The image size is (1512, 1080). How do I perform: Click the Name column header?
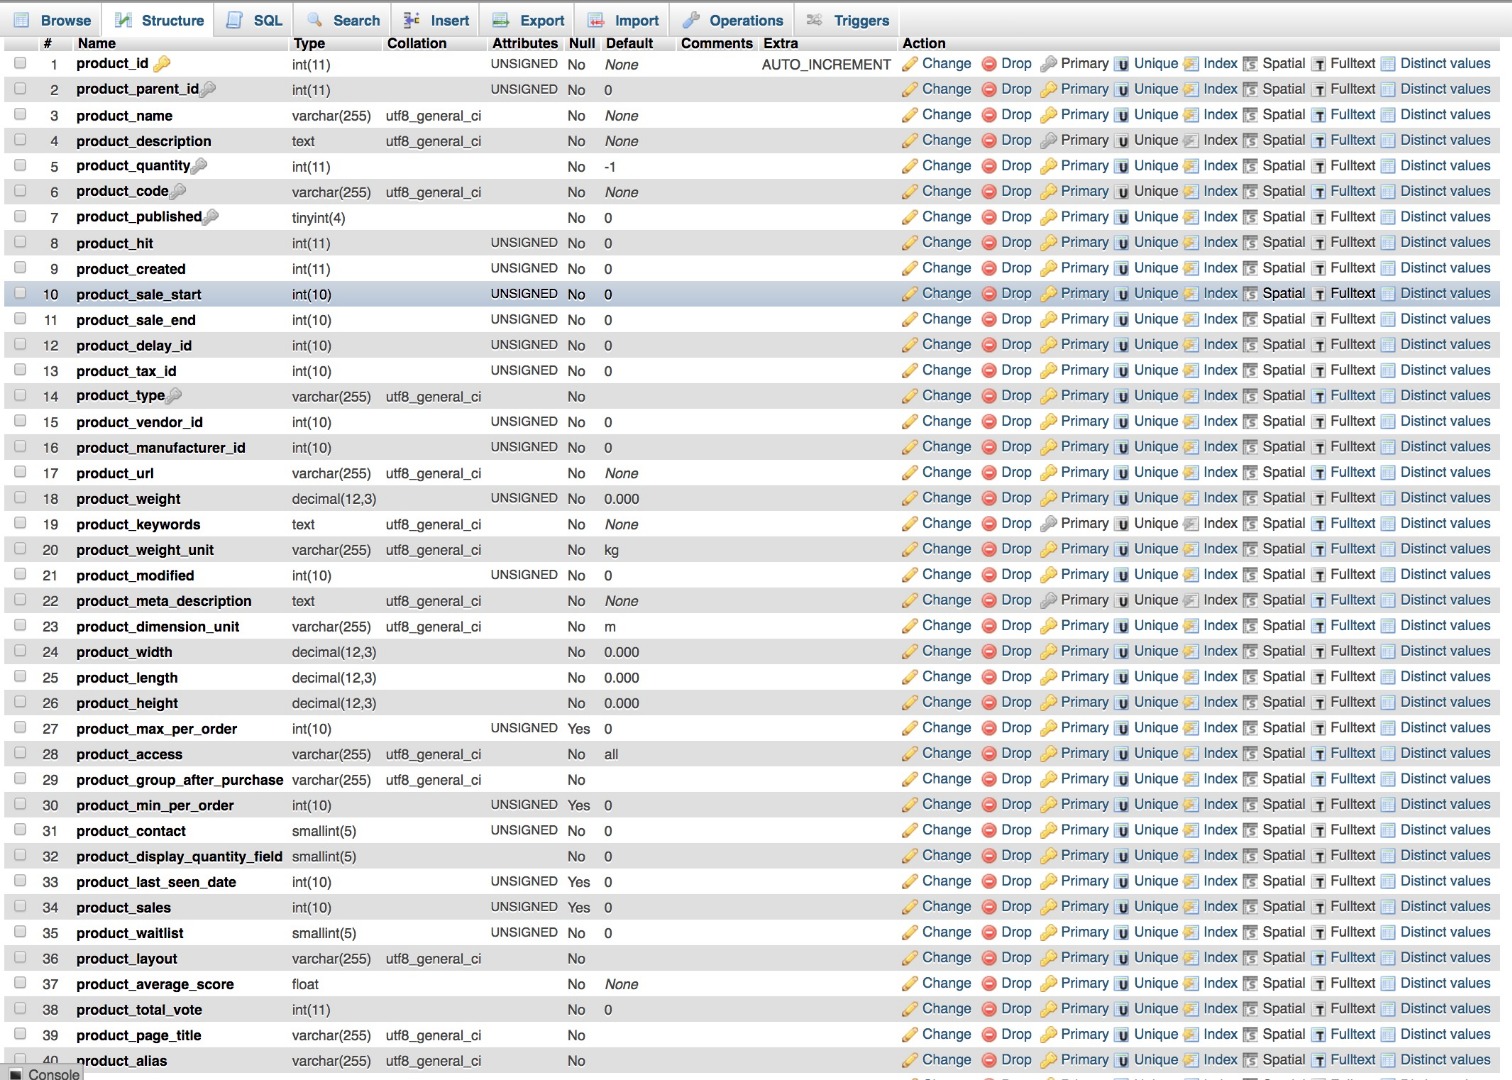pyautogui.click(x=97, y=43)
